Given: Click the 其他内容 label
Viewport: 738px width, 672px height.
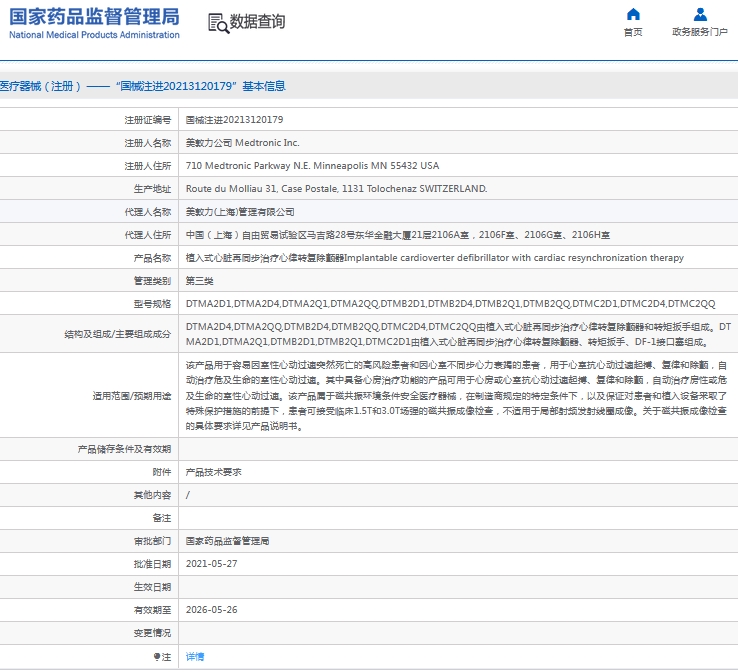Looking at the screenshot, I should tap(152, 496).
